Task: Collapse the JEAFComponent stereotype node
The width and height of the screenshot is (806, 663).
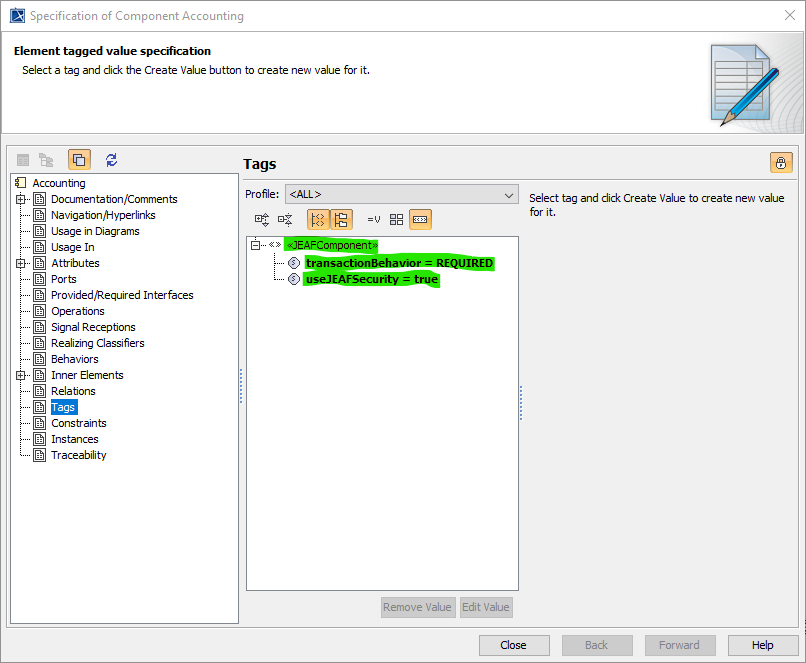Action: coord(255,245)
